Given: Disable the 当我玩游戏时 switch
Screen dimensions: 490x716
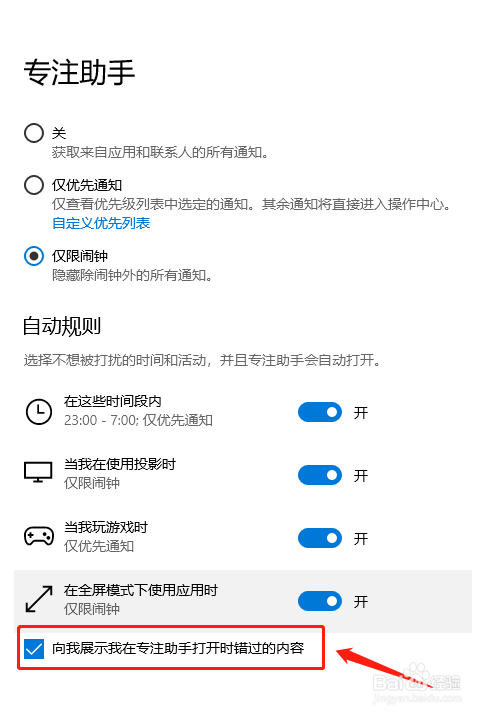Looking at the screenshot, I should [320, 538].
